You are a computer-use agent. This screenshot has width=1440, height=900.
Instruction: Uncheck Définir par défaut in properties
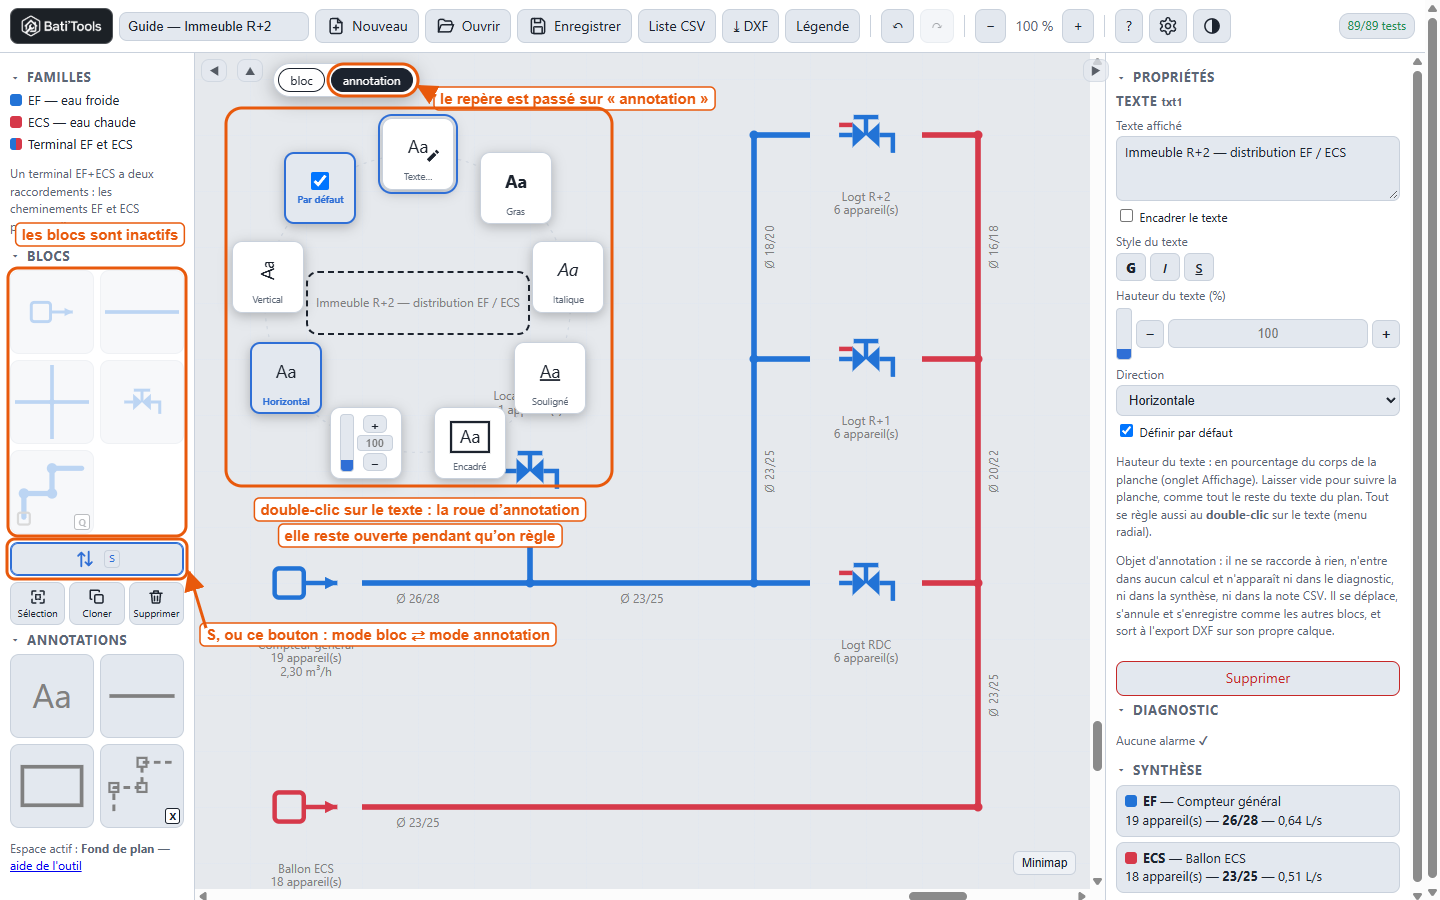(x=1127, y=431)
